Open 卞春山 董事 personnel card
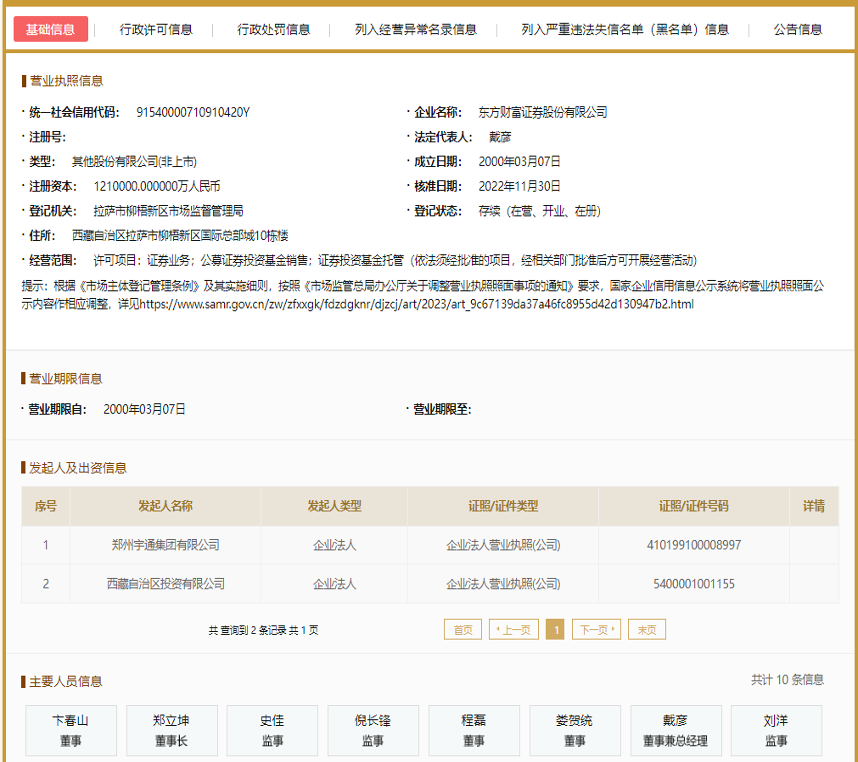The width and height of the screenshot is (858, 762). [71, 730]
